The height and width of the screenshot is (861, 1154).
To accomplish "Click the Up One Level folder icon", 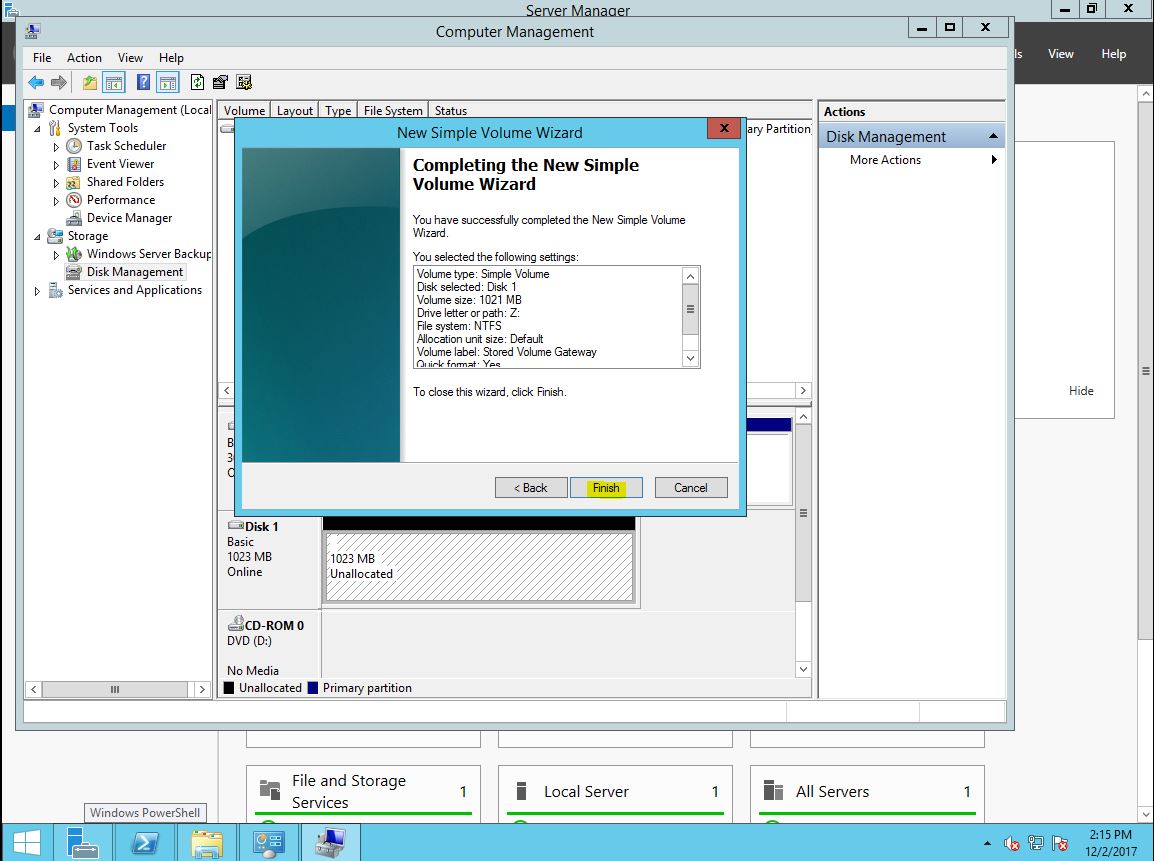I will [90, 83].
